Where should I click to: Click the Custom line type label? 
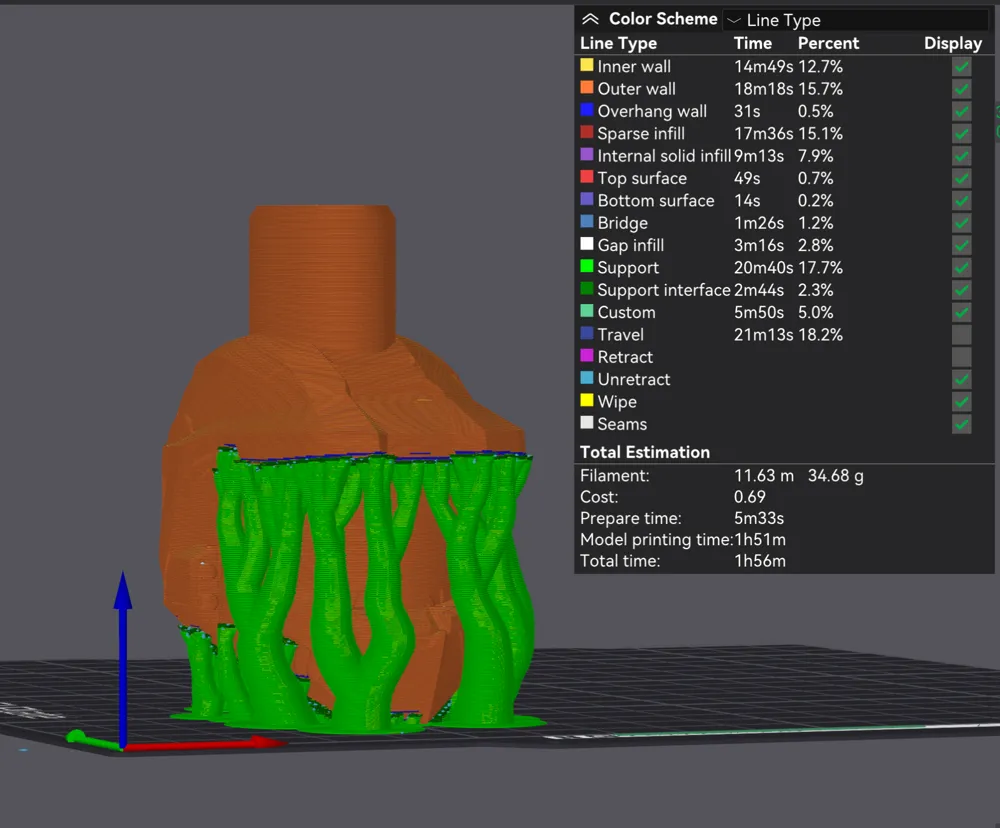tap(626, 312)
